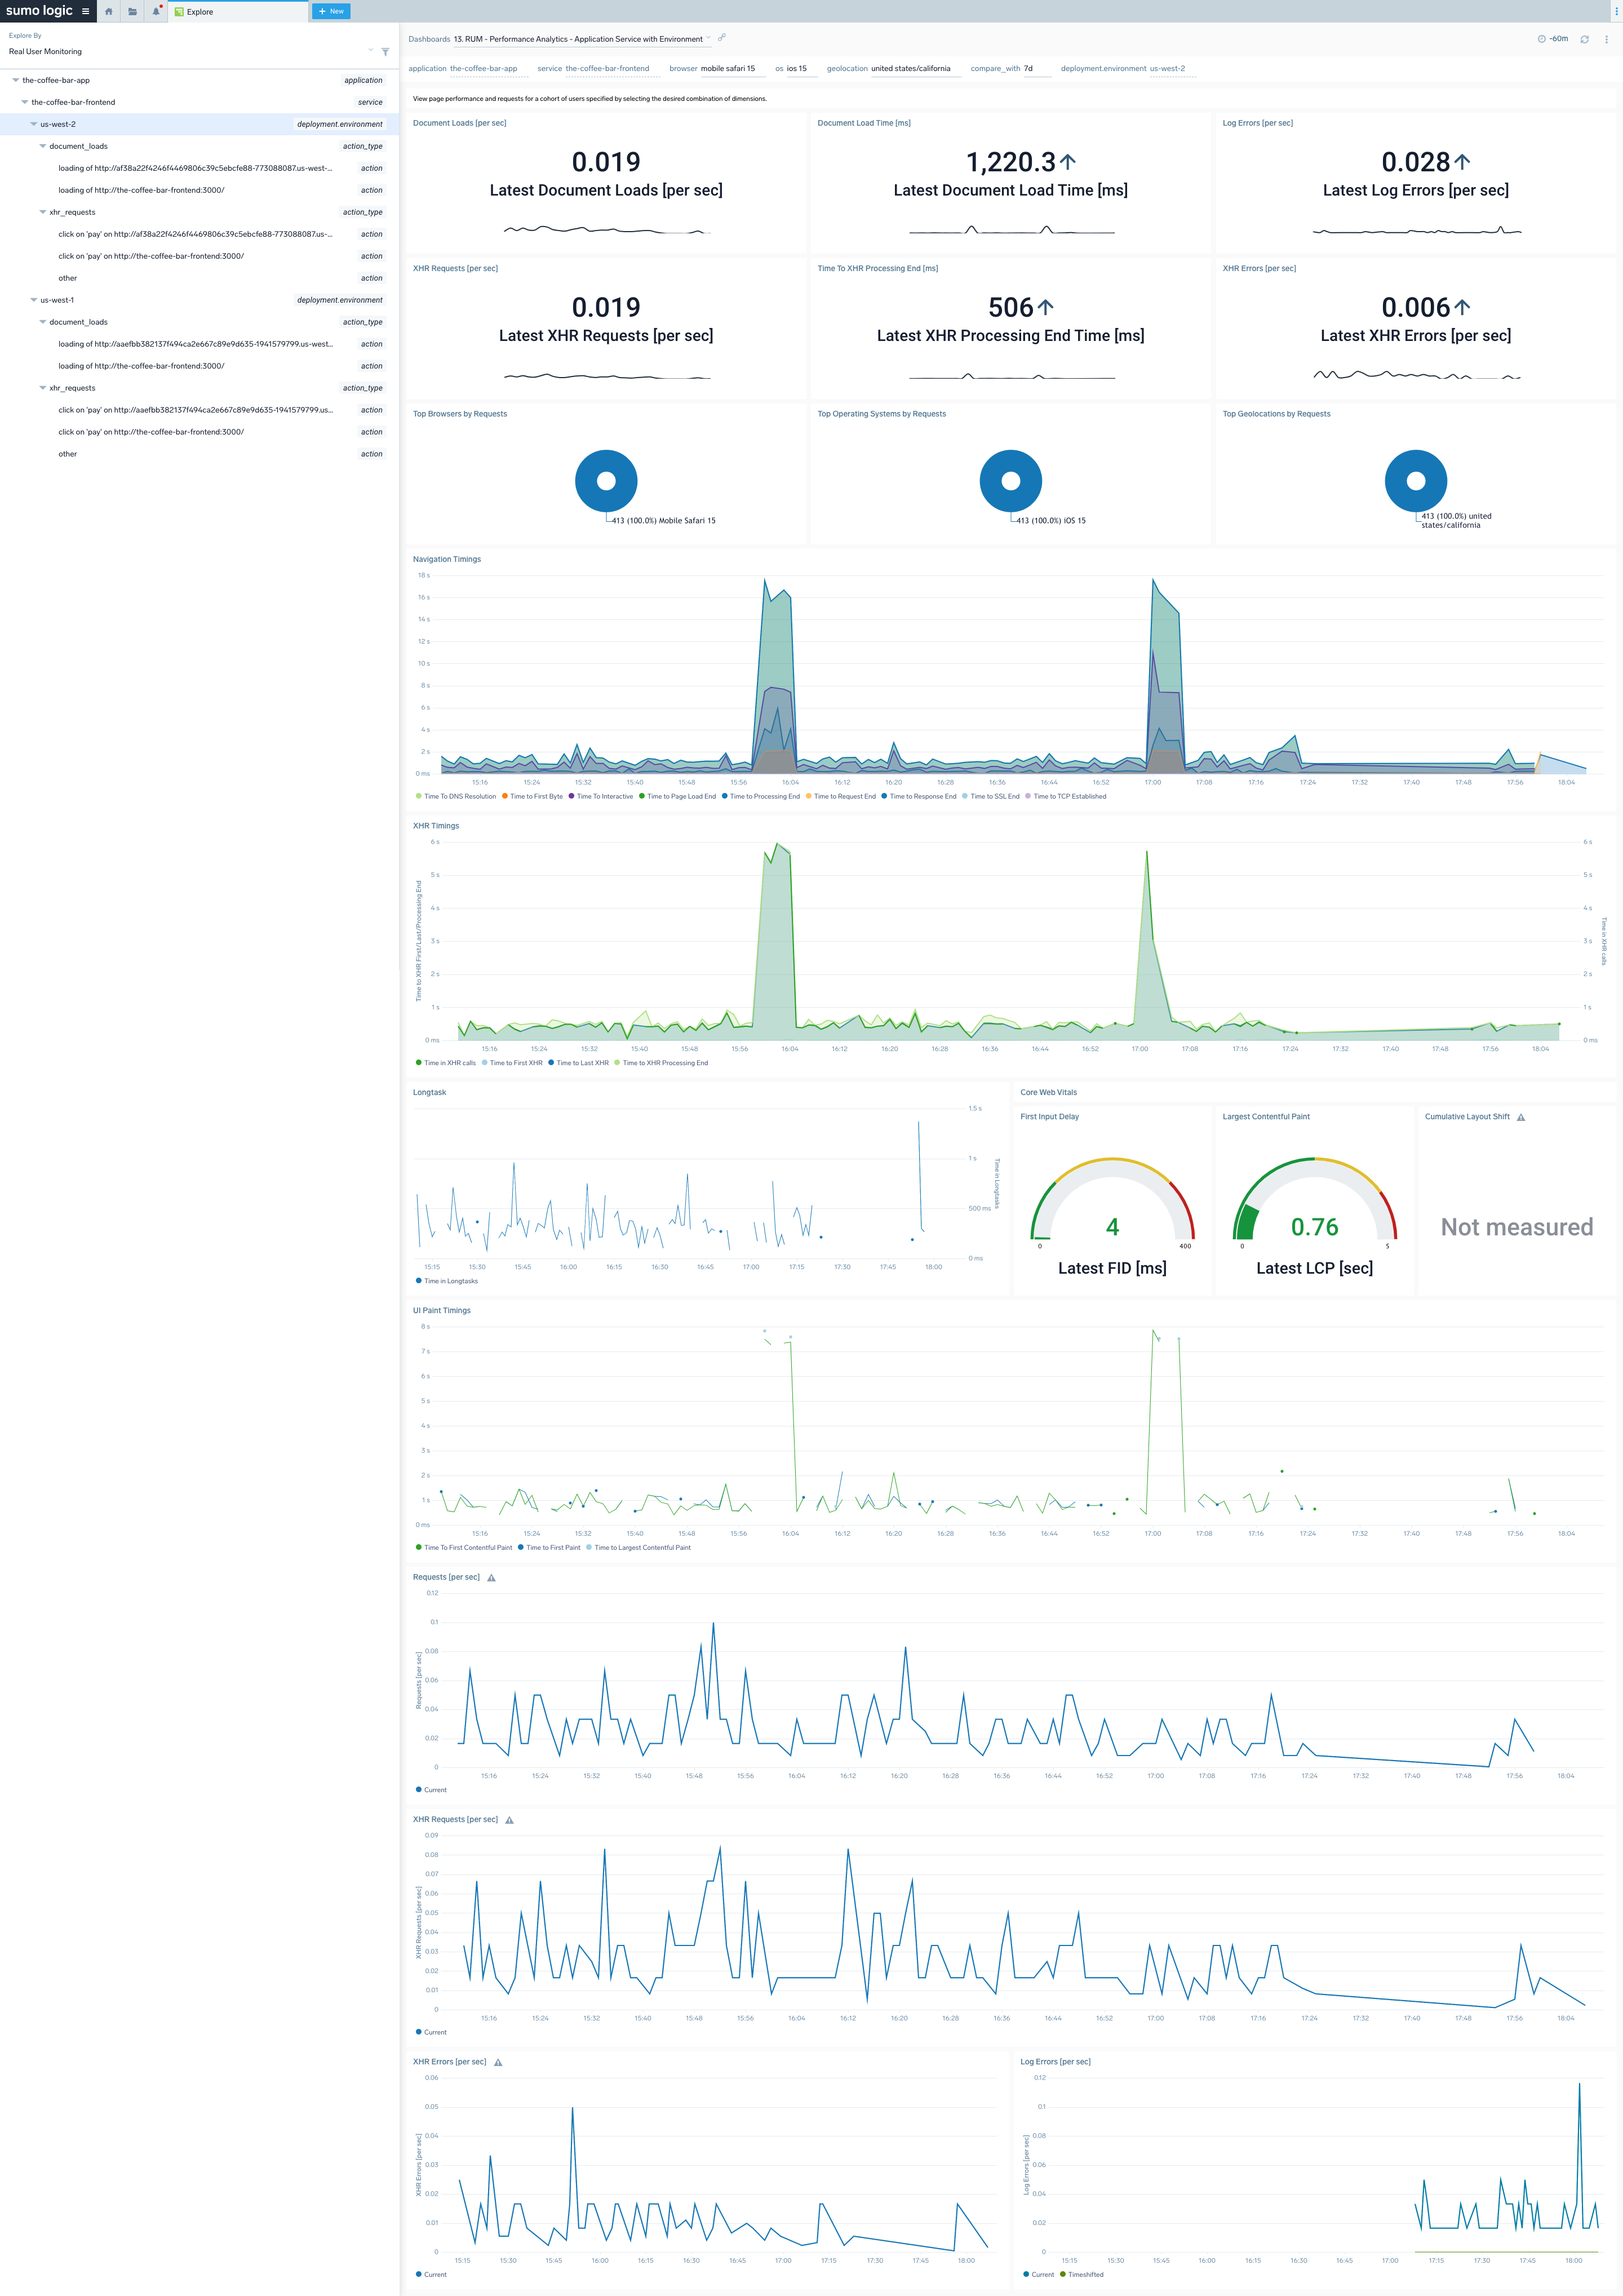Toggle Time to First XHR legend series

pyautogui.click(x=515, y=1063)
